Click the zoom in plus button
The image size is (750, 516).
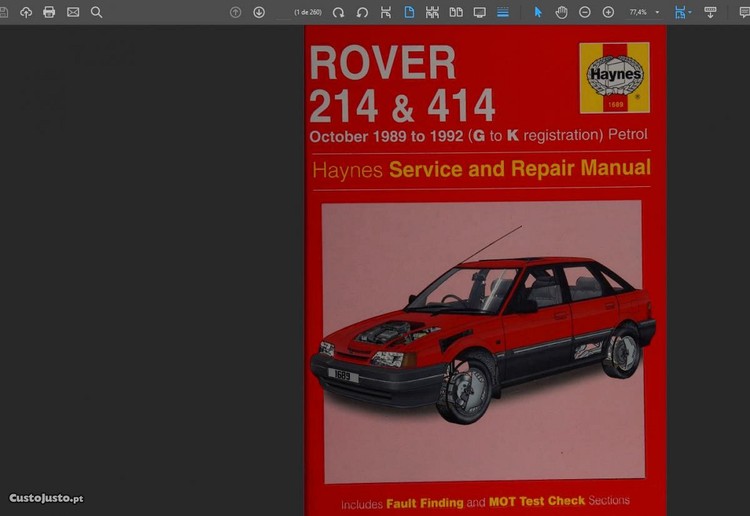(608, 12)
